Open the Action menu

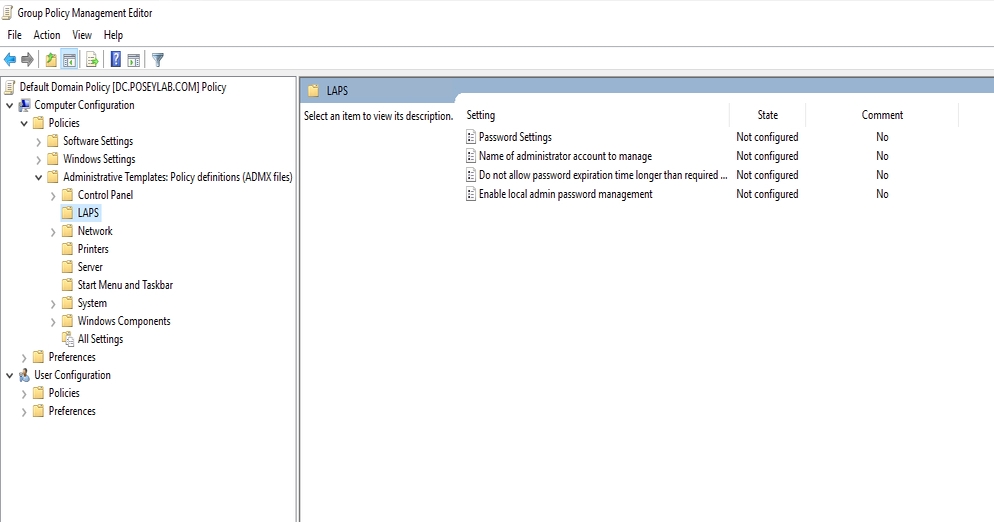point(47,35)
